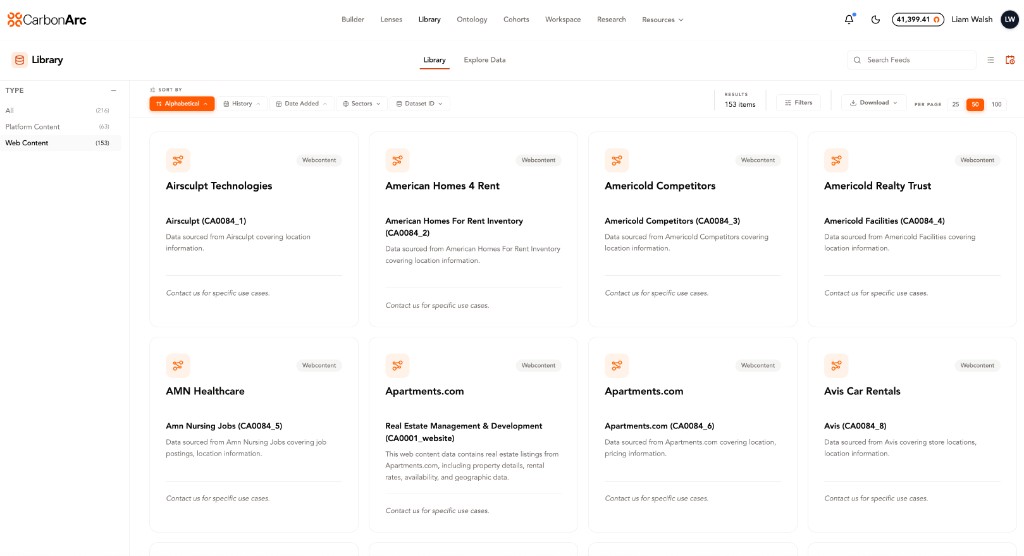
Task: Open the Ontology menu
Action: click(x=472, y=20)
